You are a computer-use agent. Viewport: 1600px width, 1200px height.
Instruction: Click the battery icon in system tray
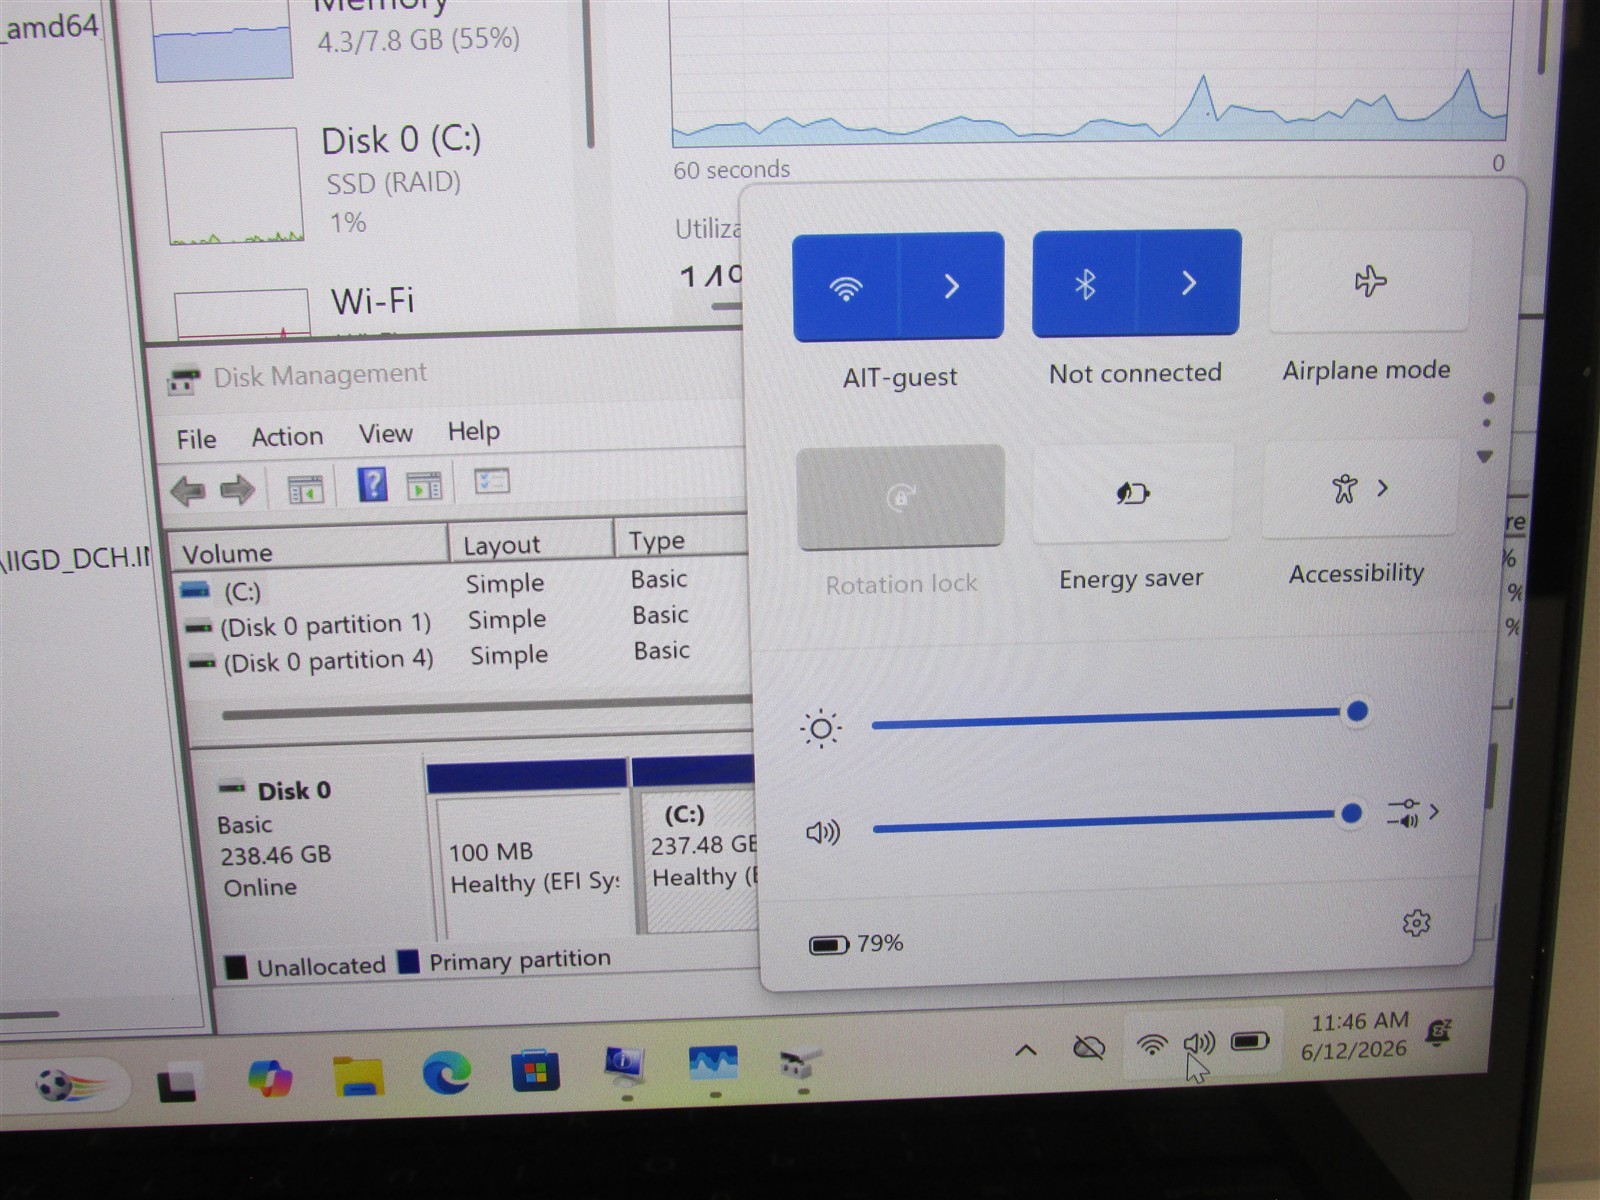[1249, 1042]
